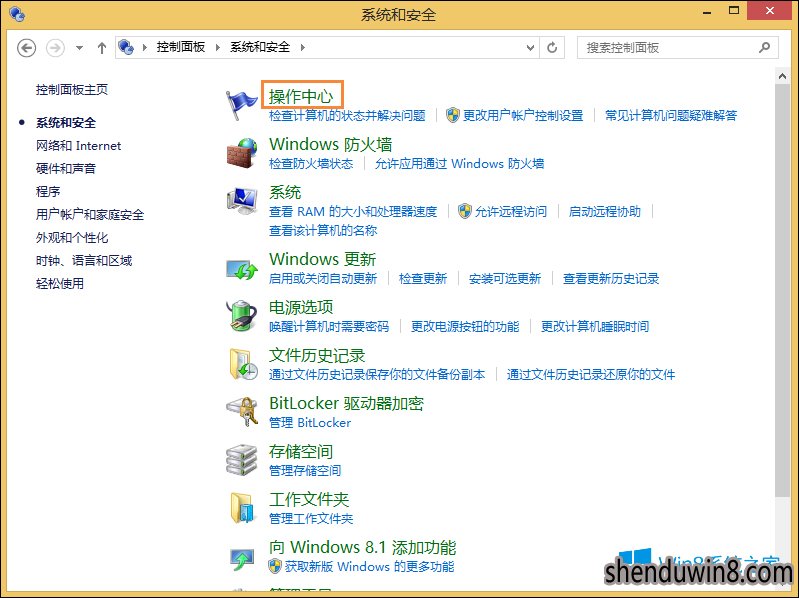The height and width of the screenshot is (598, 799).
Task: Click the Work Folders icon
Action: tap(242, 507)
